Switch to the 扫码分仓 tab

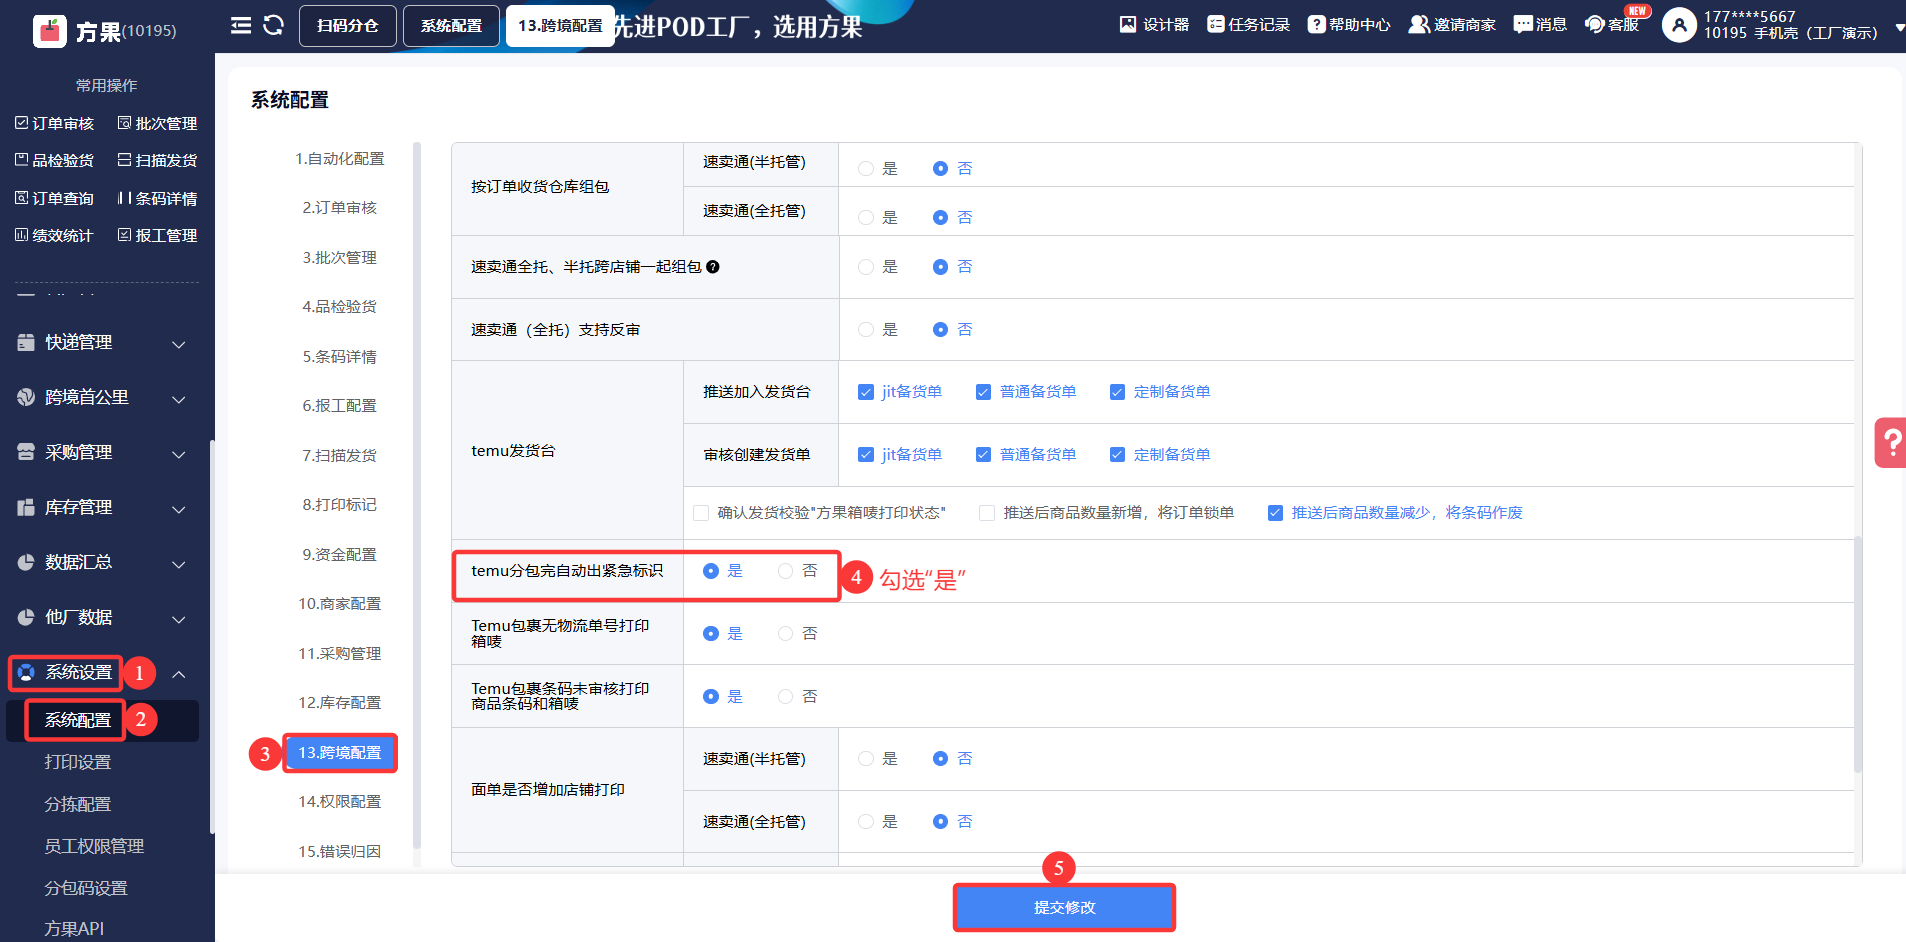pos(347,26)
